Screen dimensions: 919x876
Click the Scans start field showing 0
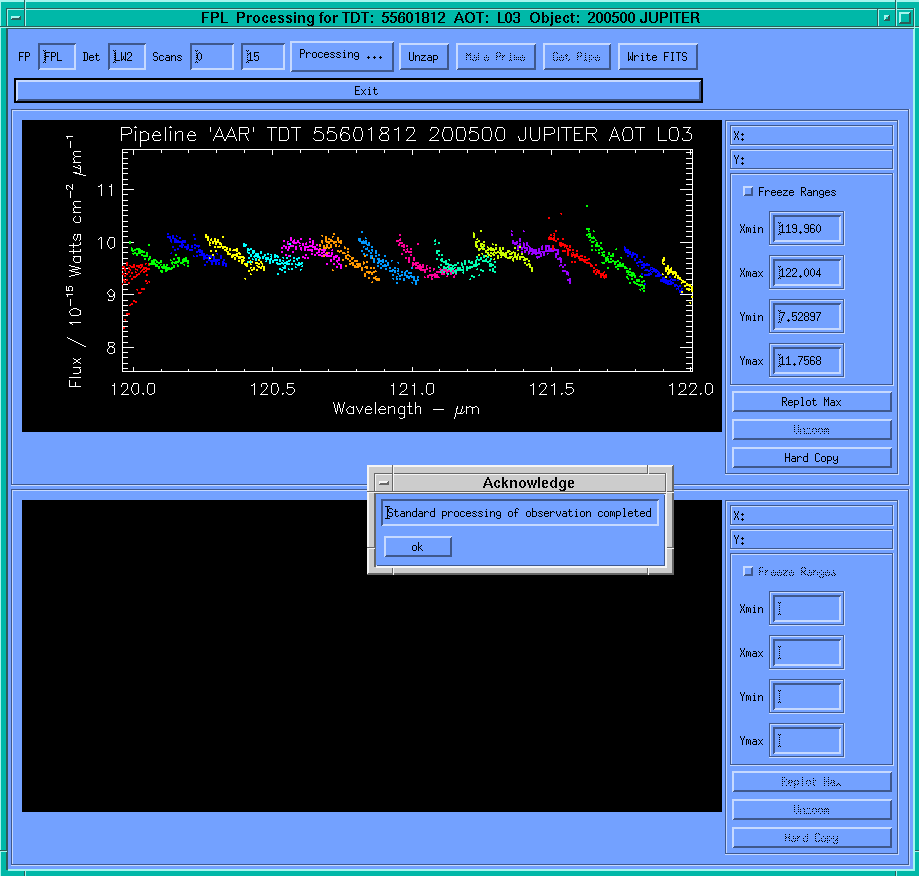pos(211,57)
